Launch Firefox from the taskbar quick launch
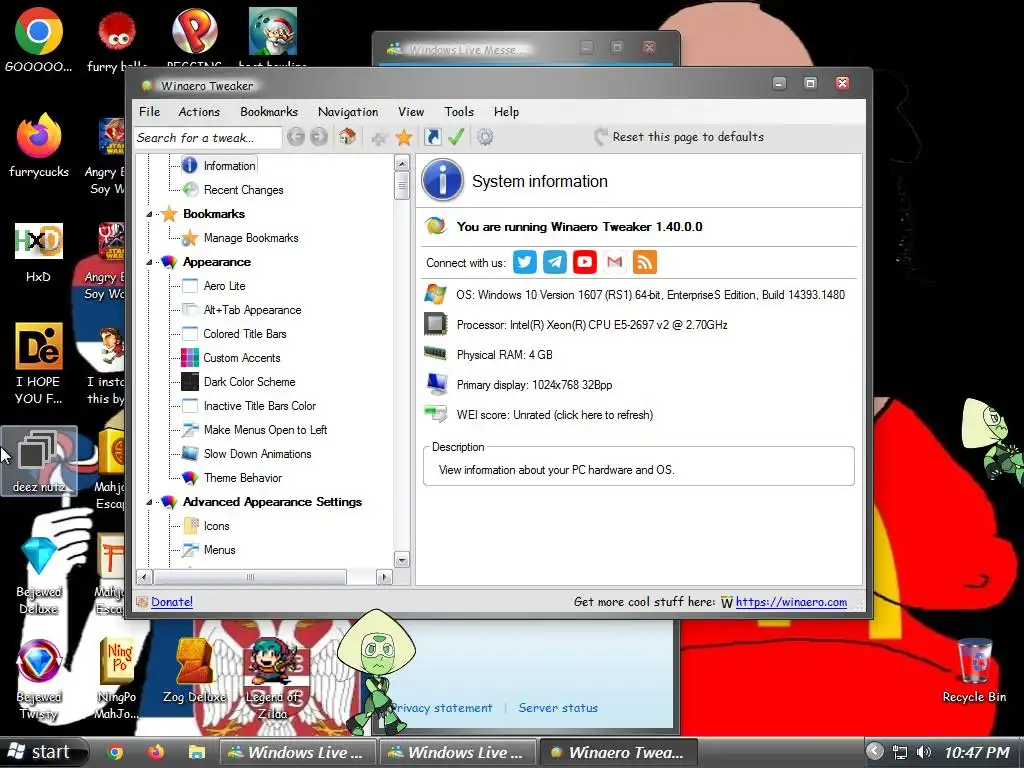This screenshot has width=1024, height=768. click(155, 752)
